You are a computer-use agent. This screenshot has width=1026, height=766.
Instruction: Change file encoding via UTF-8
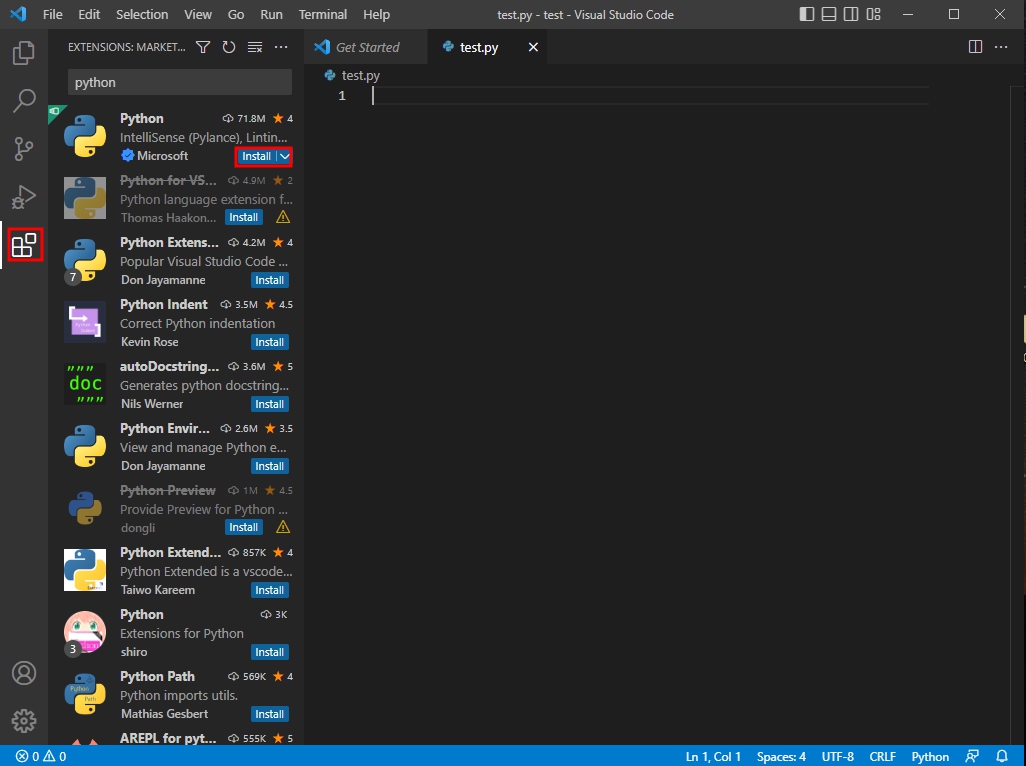pyautogui.click(x=838, y=757)
